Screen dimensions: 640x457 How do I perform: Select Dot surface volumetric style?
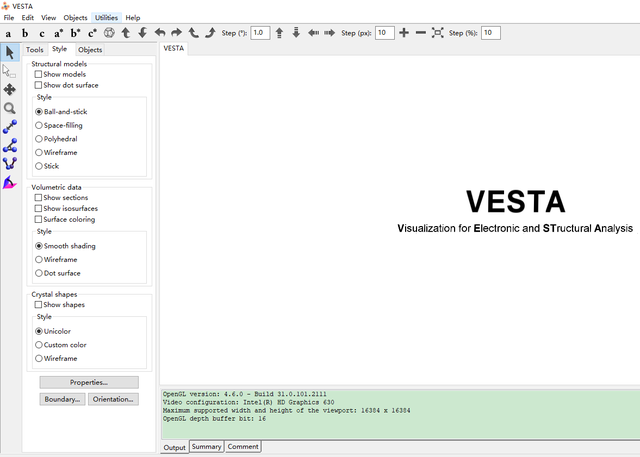39,273
